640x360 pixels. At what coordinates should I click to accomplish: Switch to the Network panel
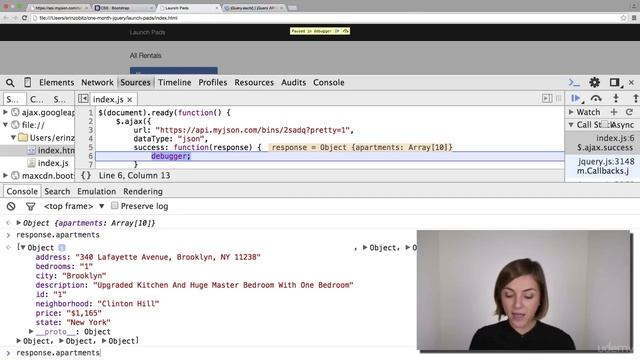point(97,82)
